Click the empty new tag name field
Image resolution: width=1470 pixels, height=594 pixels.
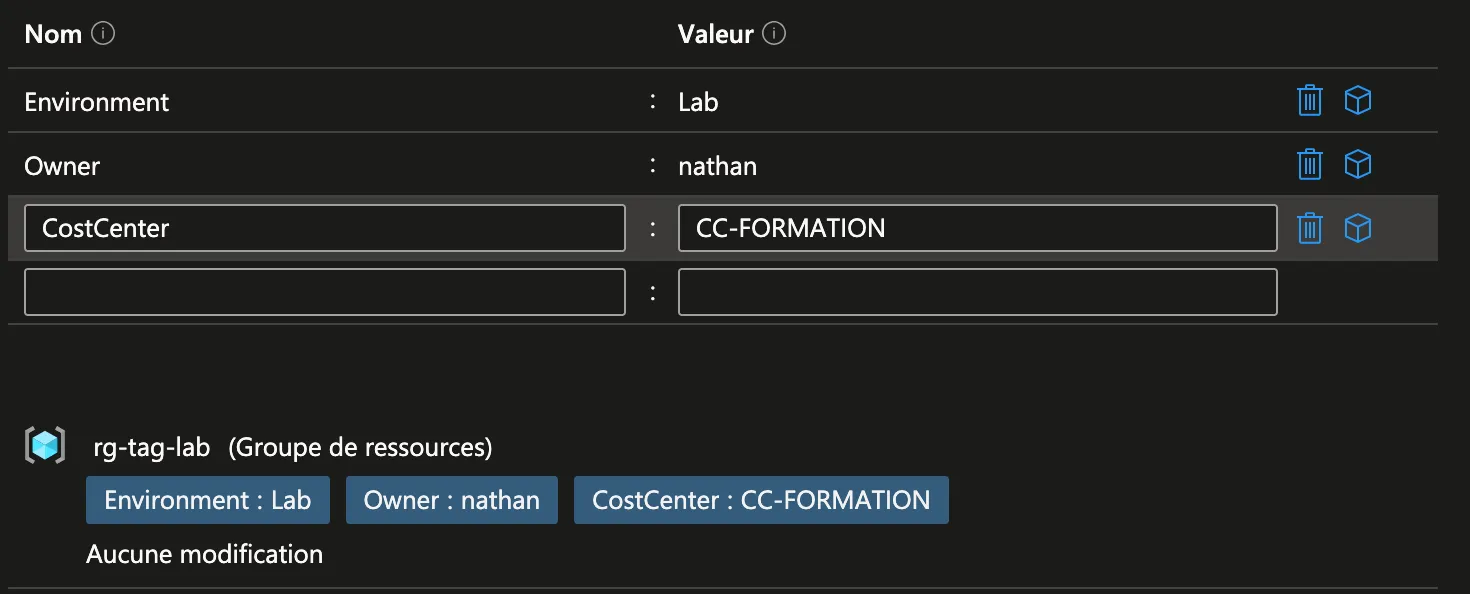325,292
